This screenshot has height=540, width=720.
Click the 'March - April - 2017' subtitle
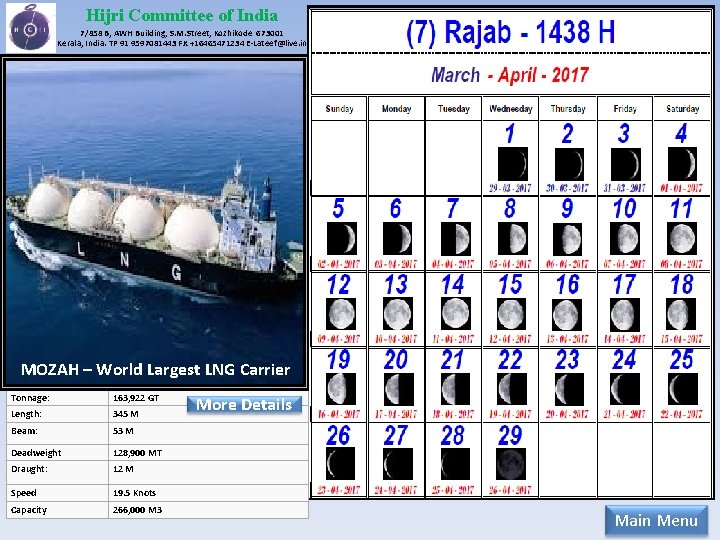tap(510, 75)
